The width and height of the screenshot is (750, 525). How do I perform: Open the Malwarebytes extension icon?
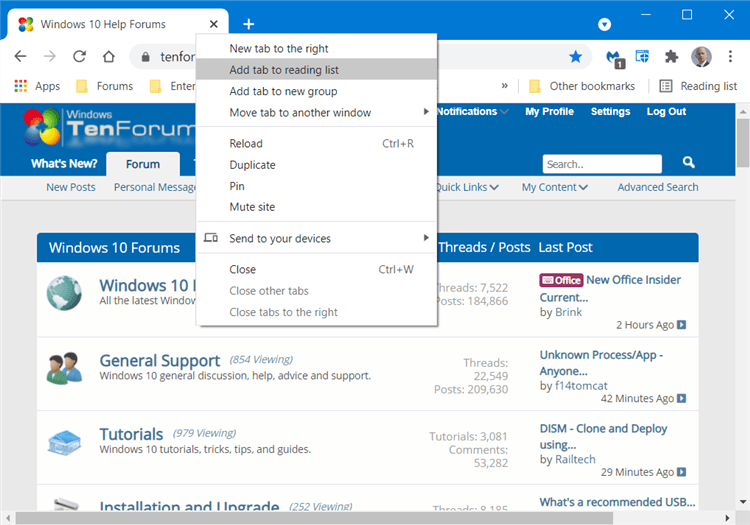[614, 58]
